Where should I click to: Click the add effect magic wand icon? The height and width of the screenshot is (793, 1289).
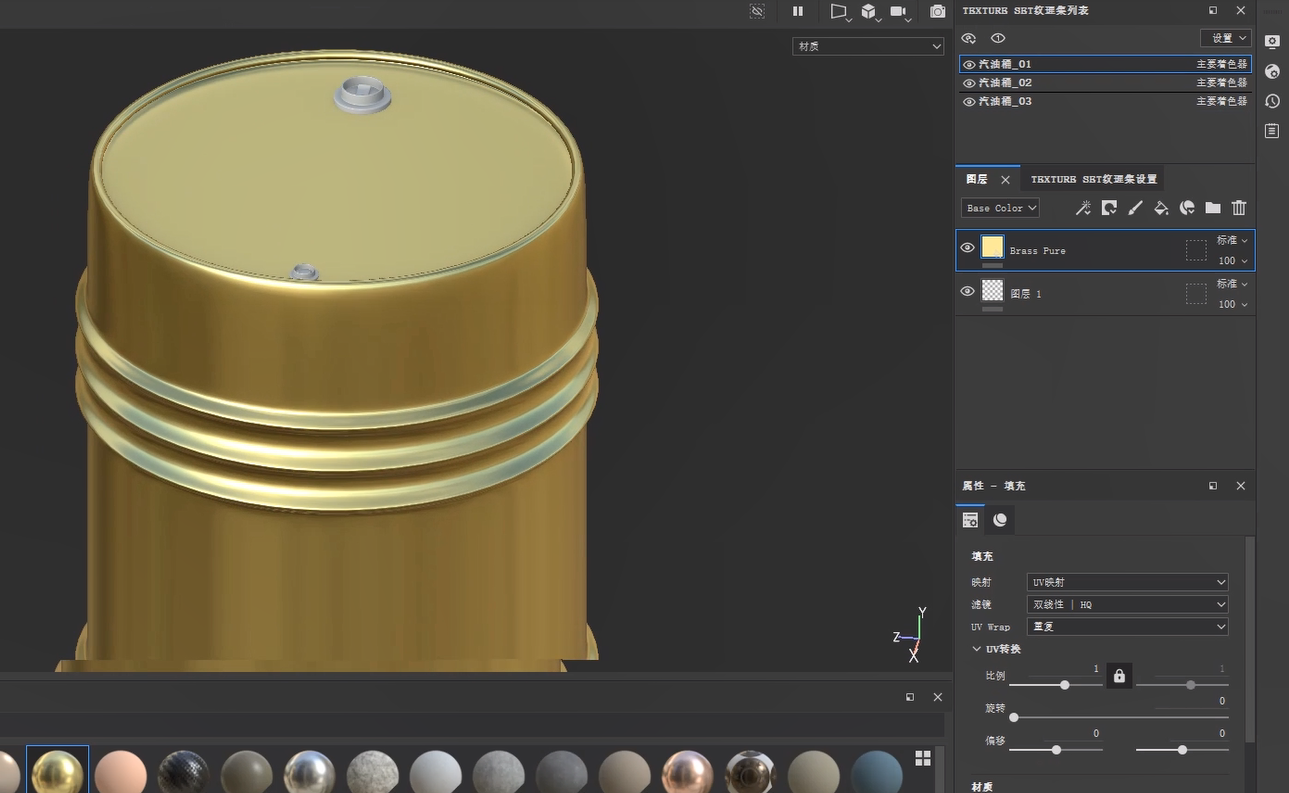pos(1083,208)
